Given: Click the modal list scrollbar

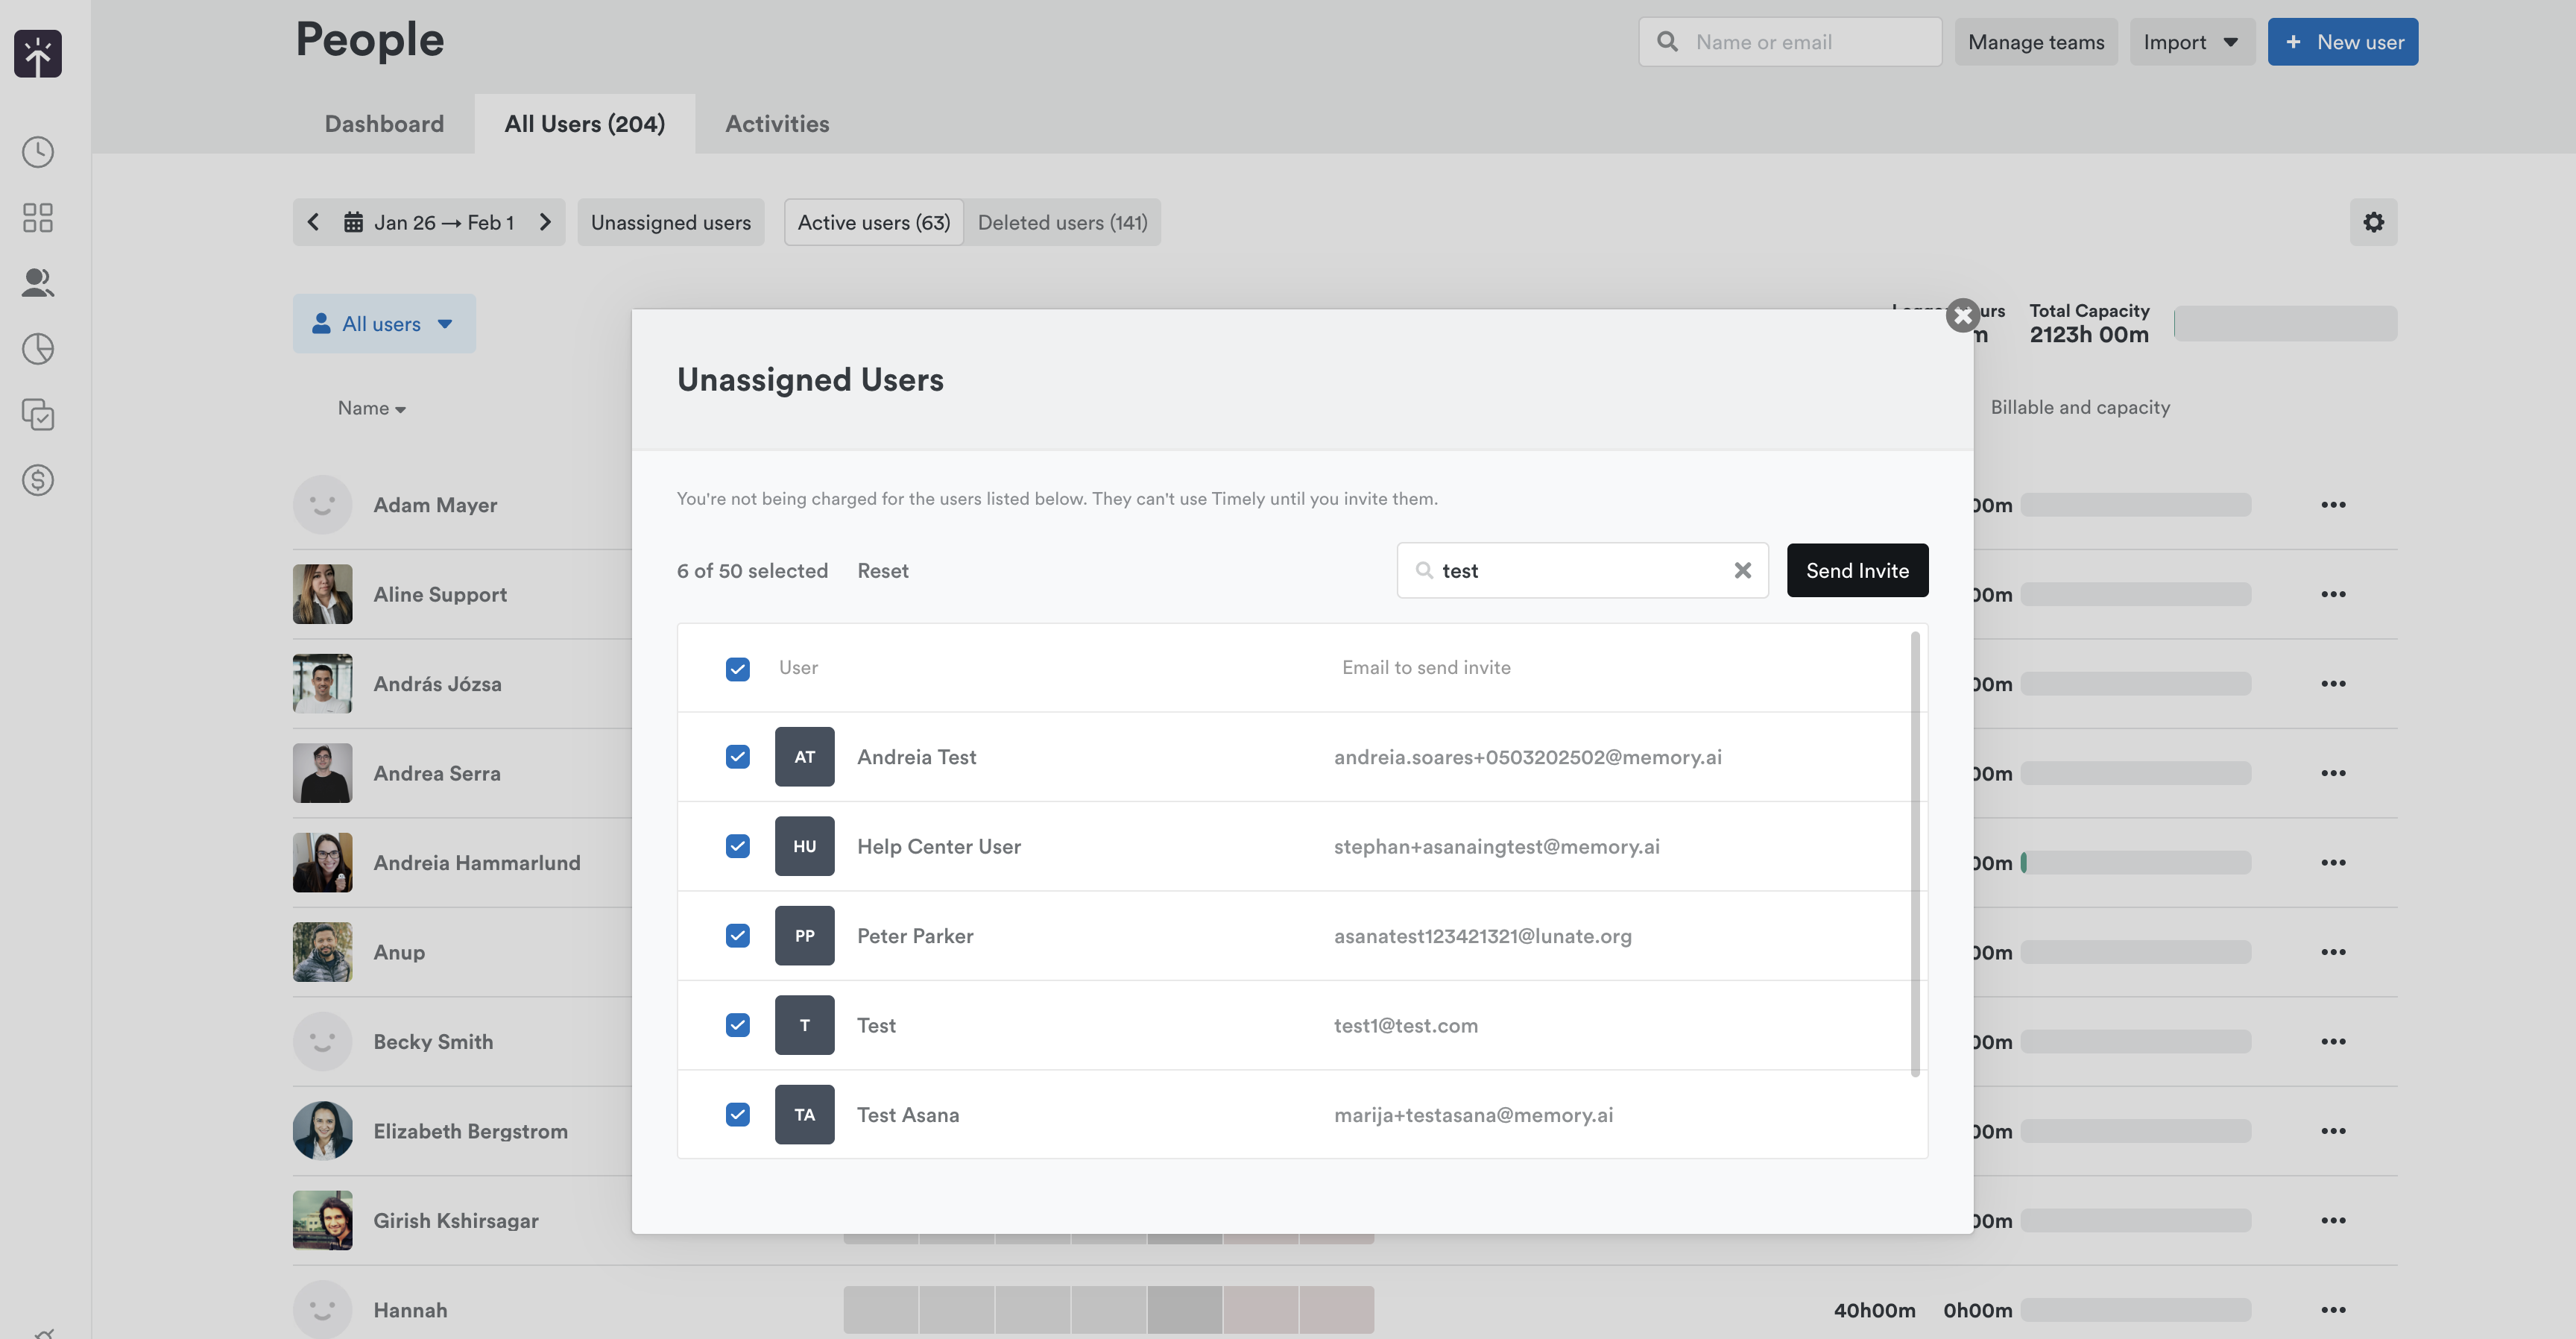Looking at the screenshot, I should click(x=1915, y=855).
